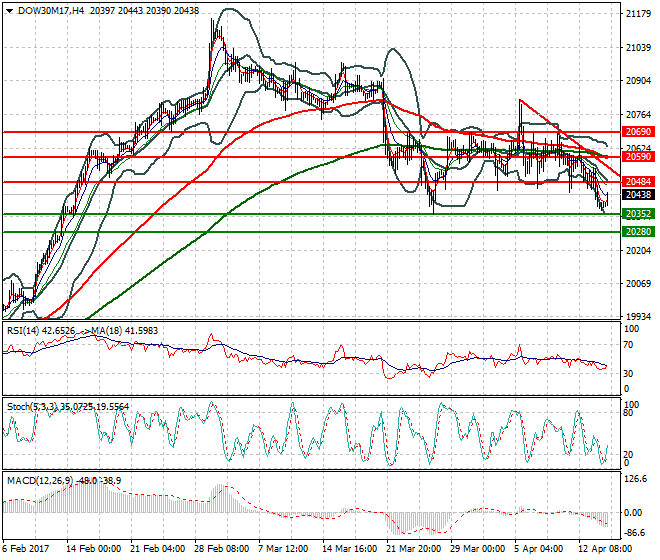Click the MACD 126.6 scale value
The image size is (660, 560).
pyautogui.click(x=636, y=479)
